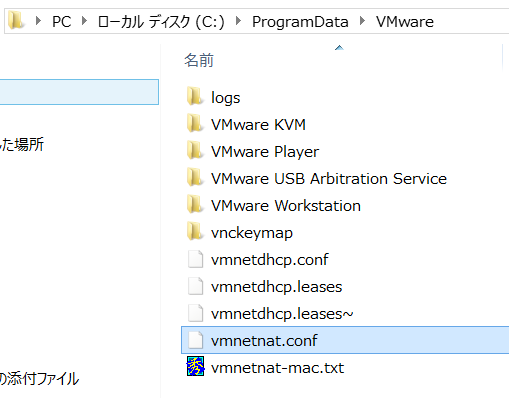Screen dimensions: 509x398
Task: Navigate to ProgramData in the breadcrumb
Action: [300, 22]
